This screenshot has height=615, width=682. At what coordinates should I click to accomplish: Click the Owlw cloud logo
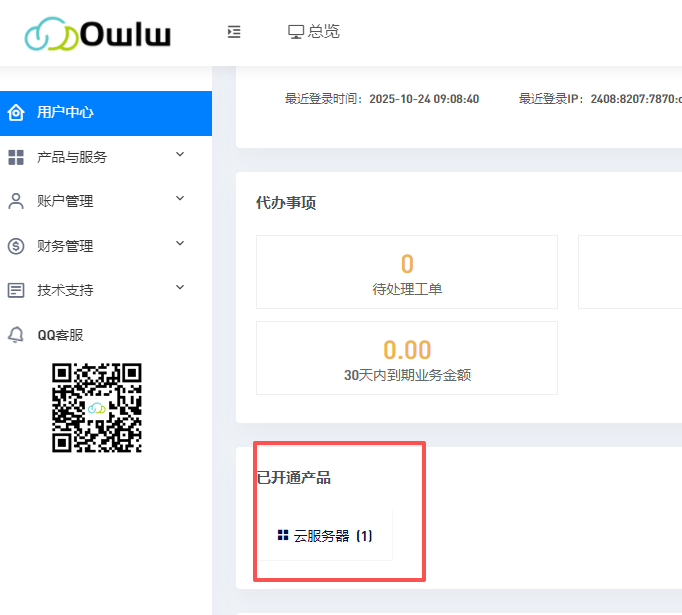pyautogui.click(x=97, y=34)
